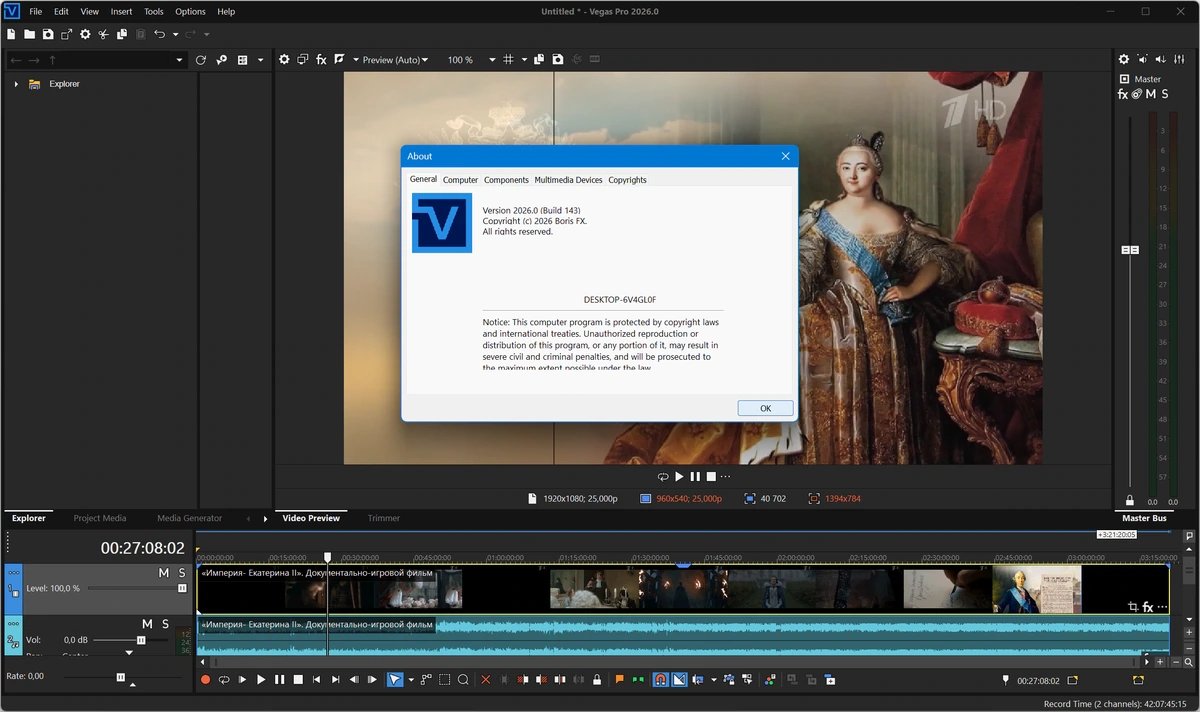Open the Explorer views dropdown arrow

pyautogui.click(x=260, y=60)
